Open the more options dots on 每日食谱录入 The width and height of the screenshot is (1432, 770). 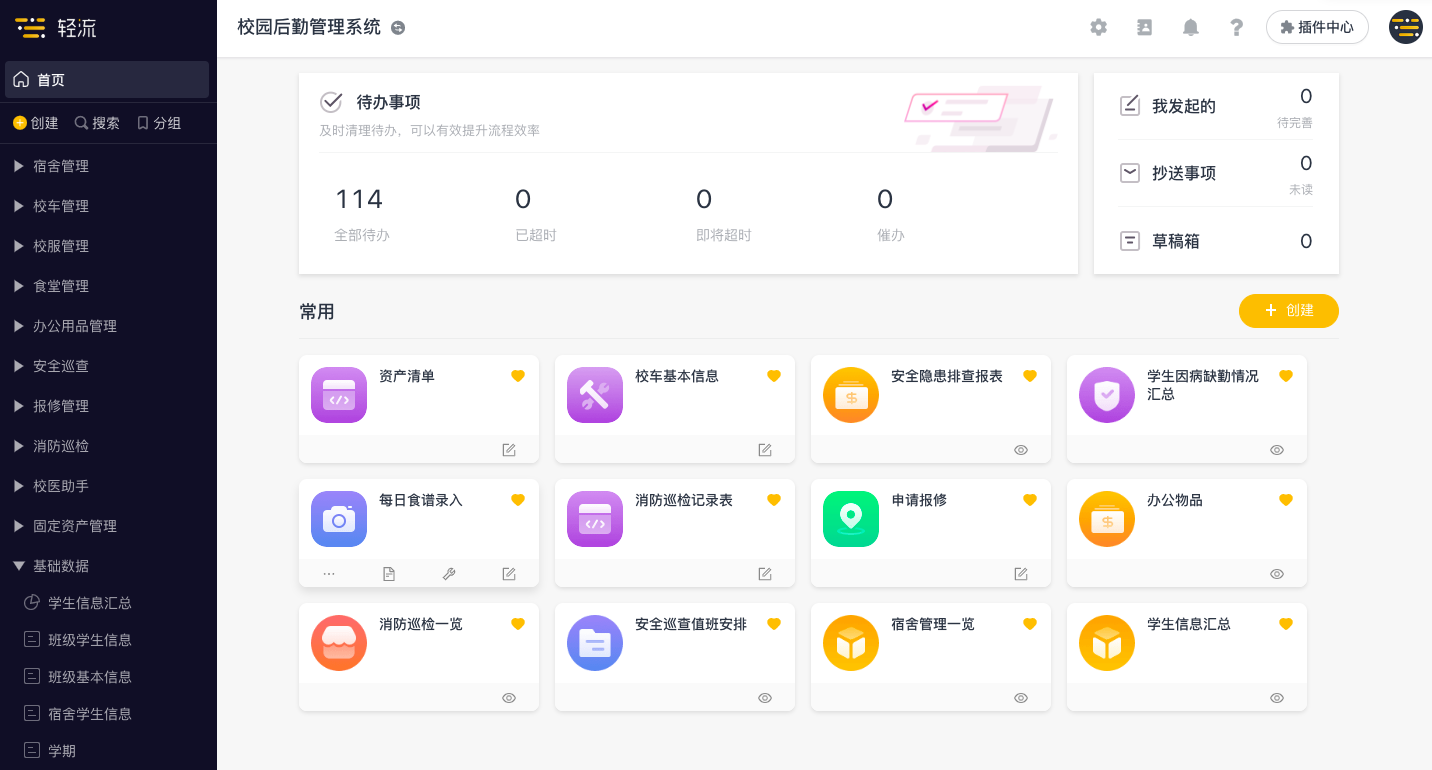click(329, 574)
